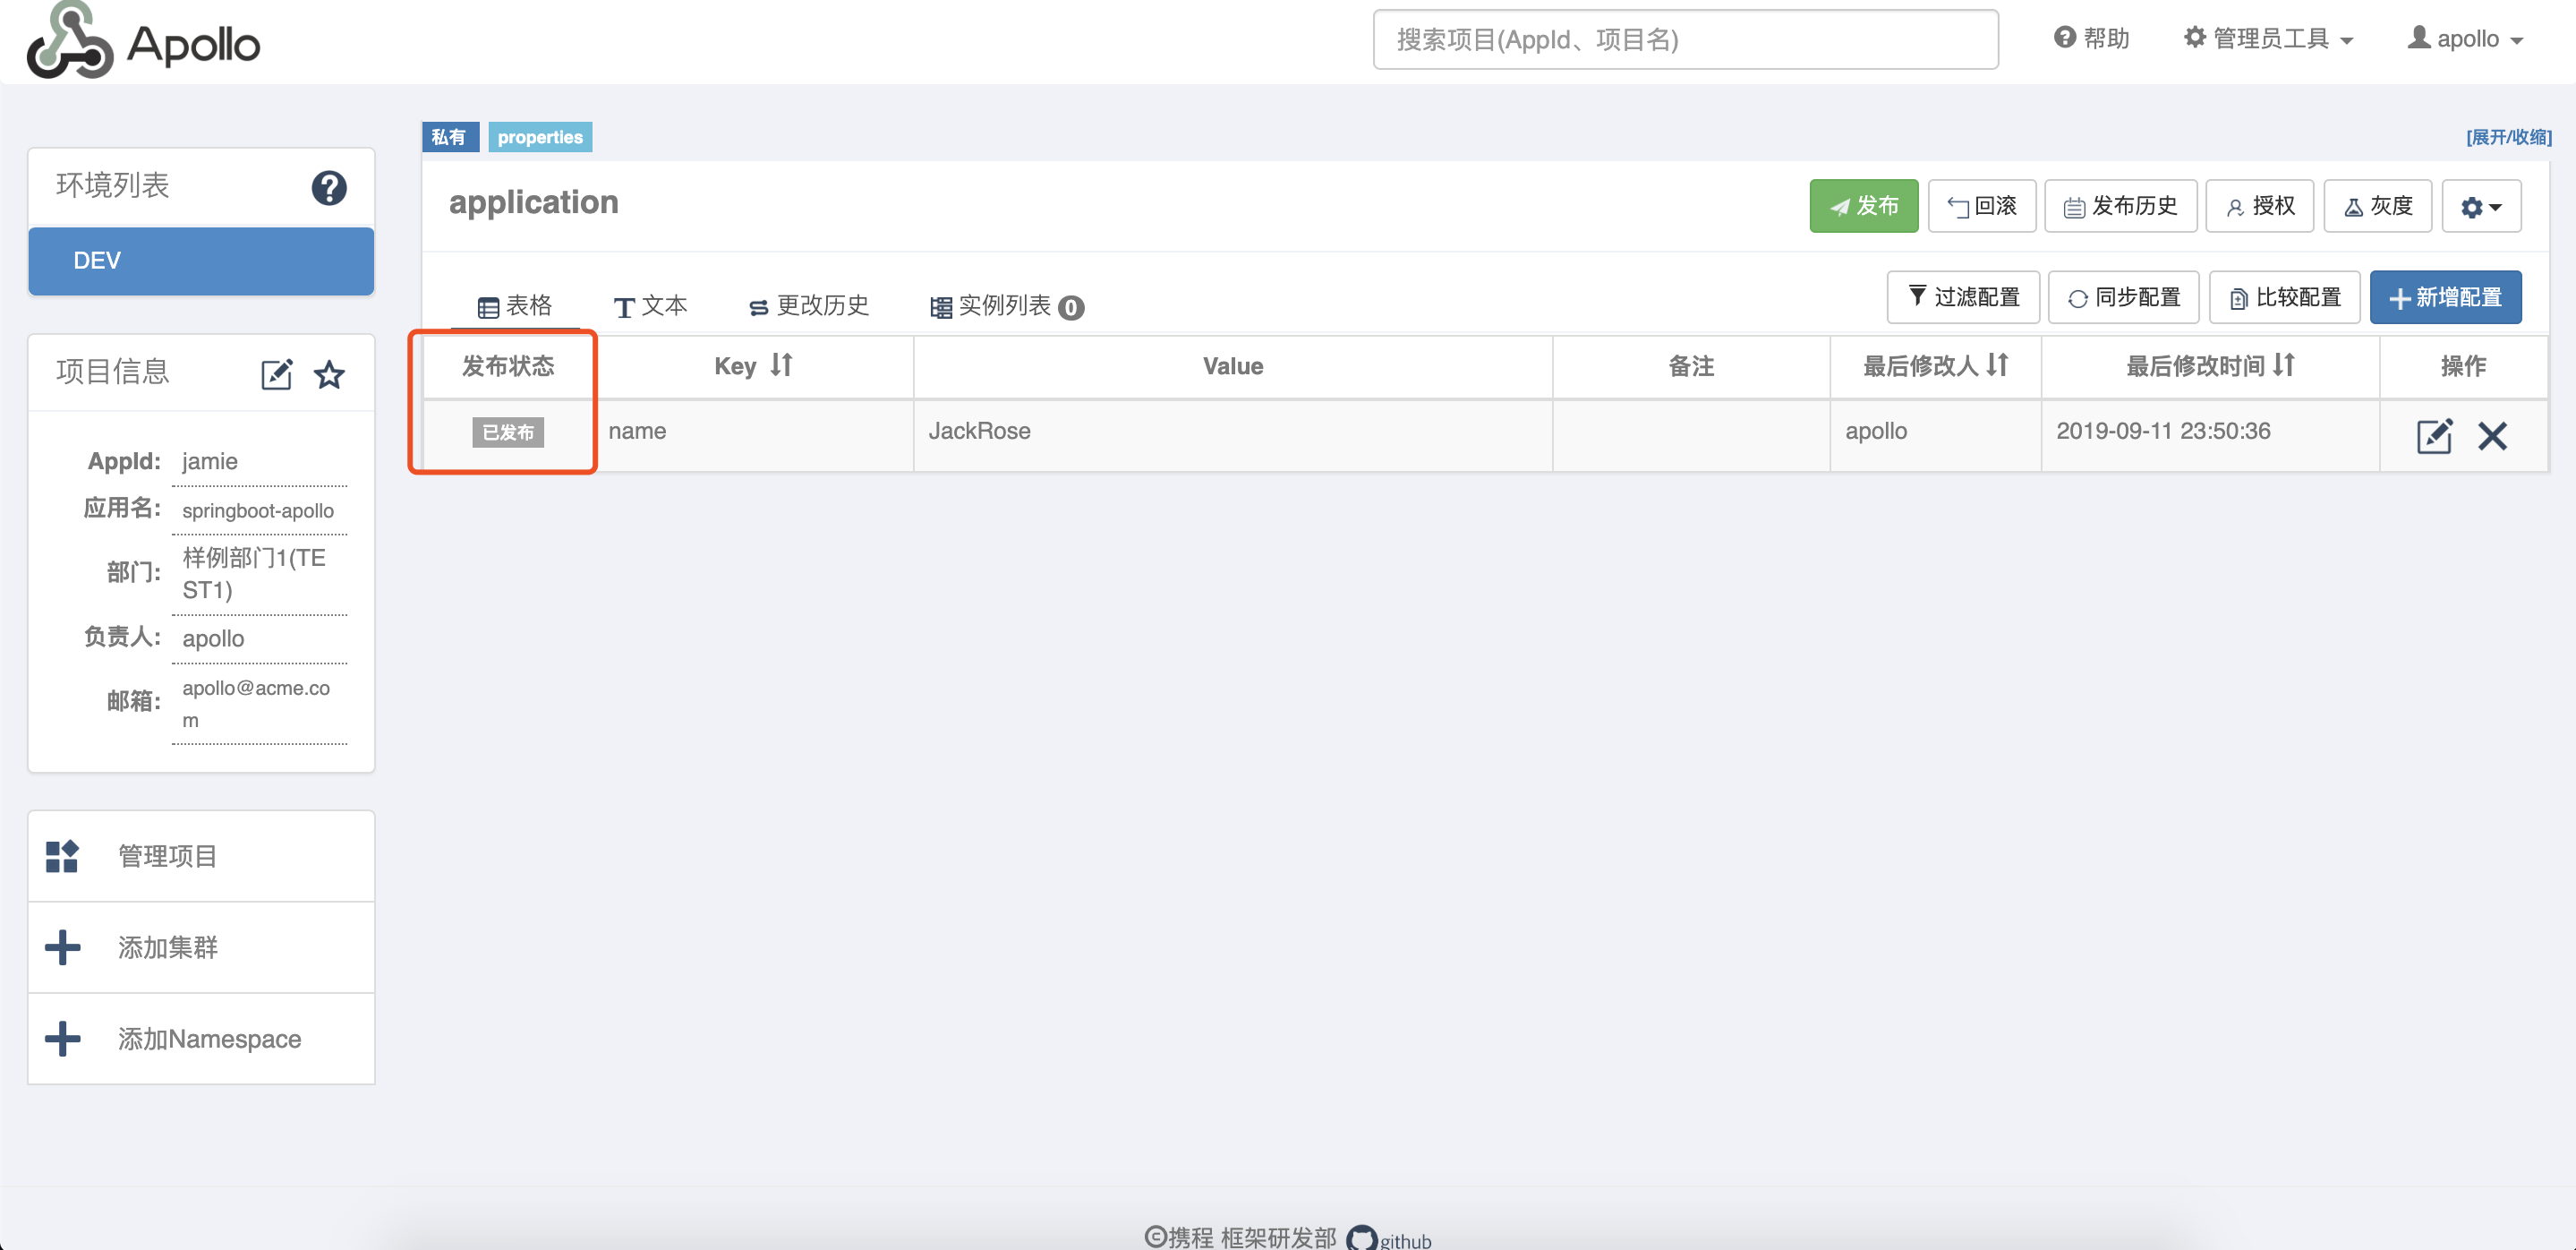Click the environment list help question icon
Image resolution: width=2576 pixels, height=1250 pixels.
(328, 187)
